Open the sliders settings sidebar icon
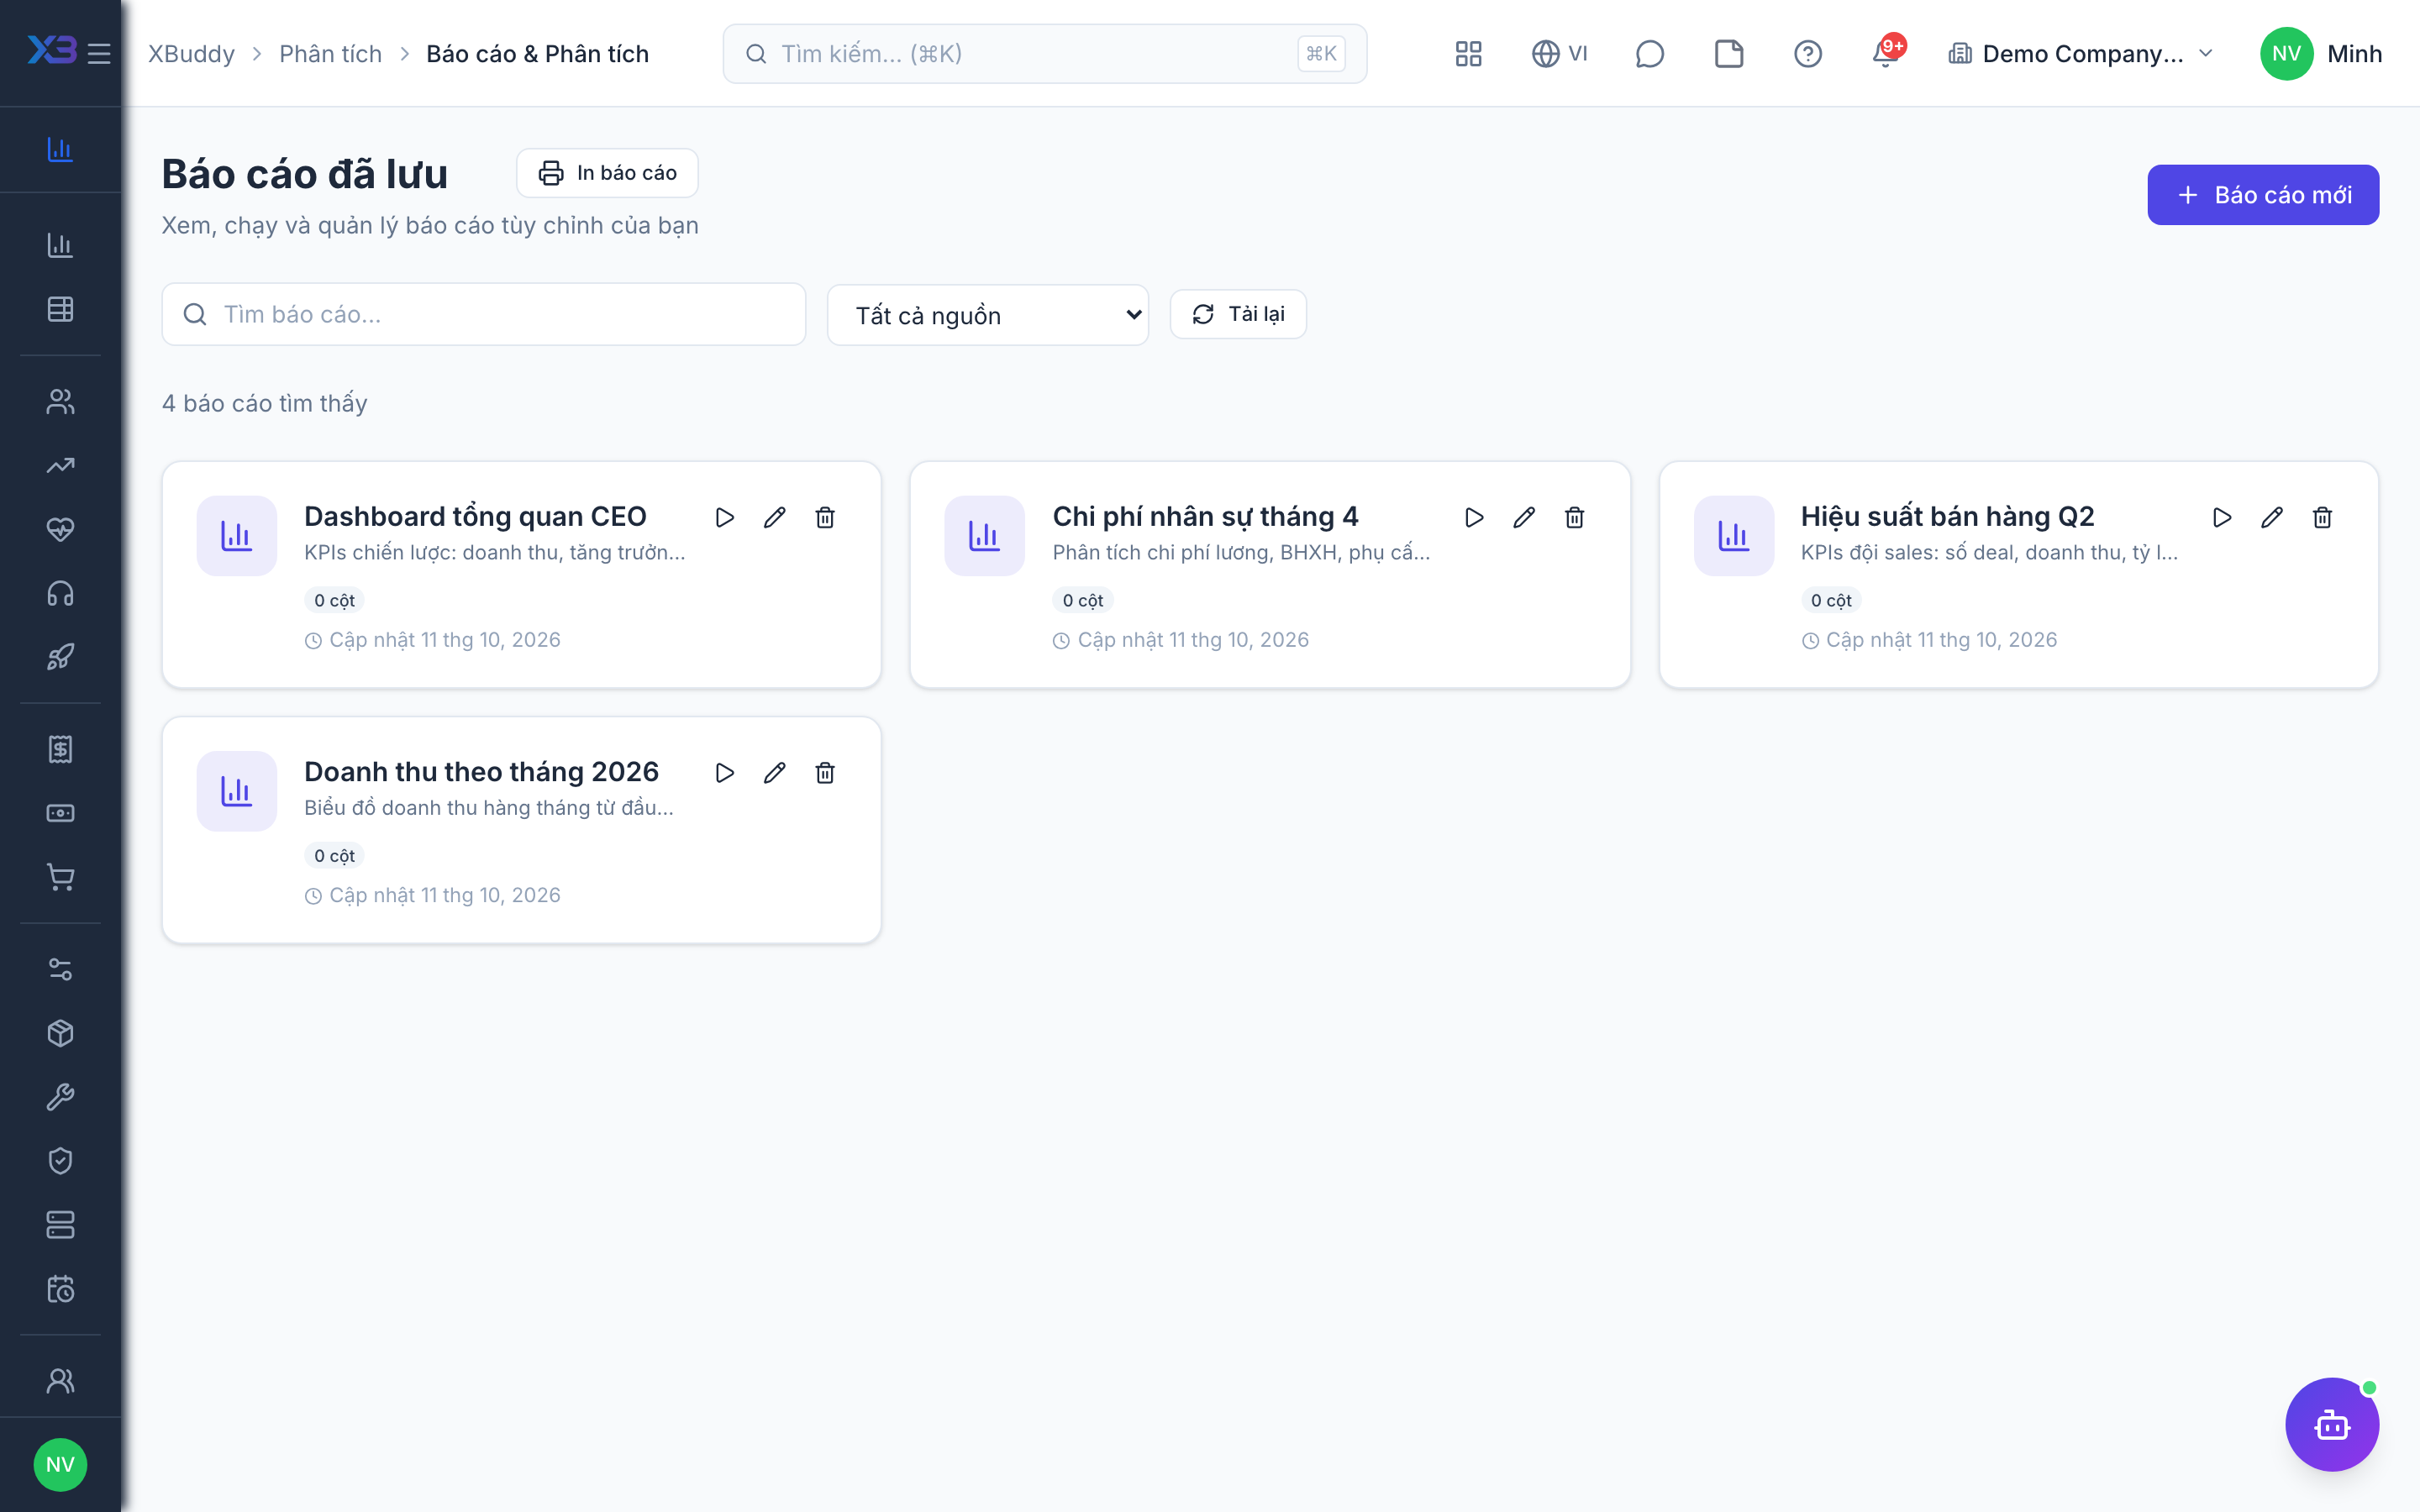 tap(60, 969)
